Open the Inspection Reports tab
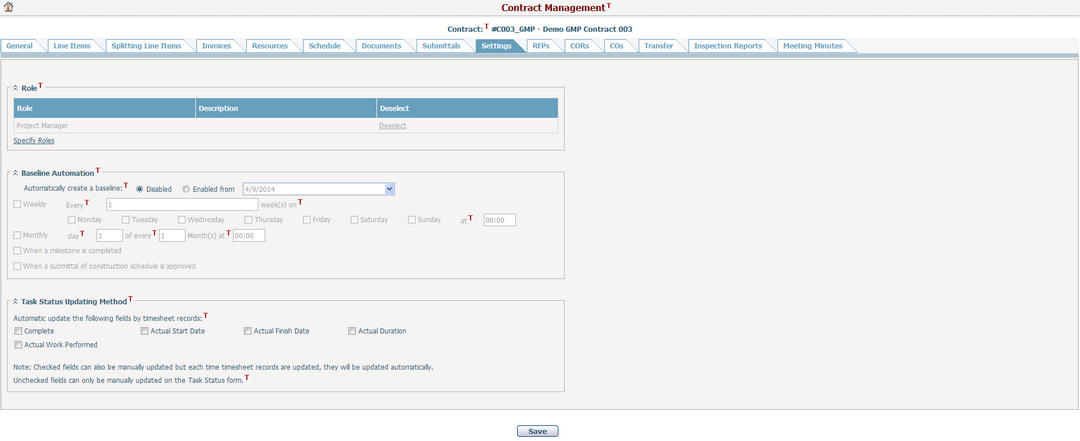The image size is (1080, 441). [730, 46]
